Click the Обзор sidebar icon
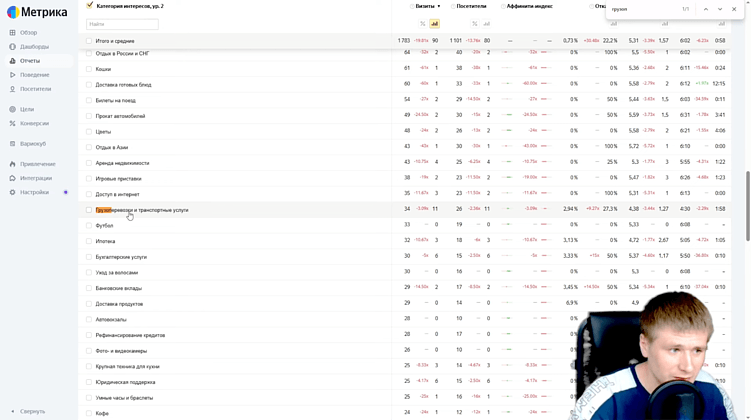 click(12, 33)
